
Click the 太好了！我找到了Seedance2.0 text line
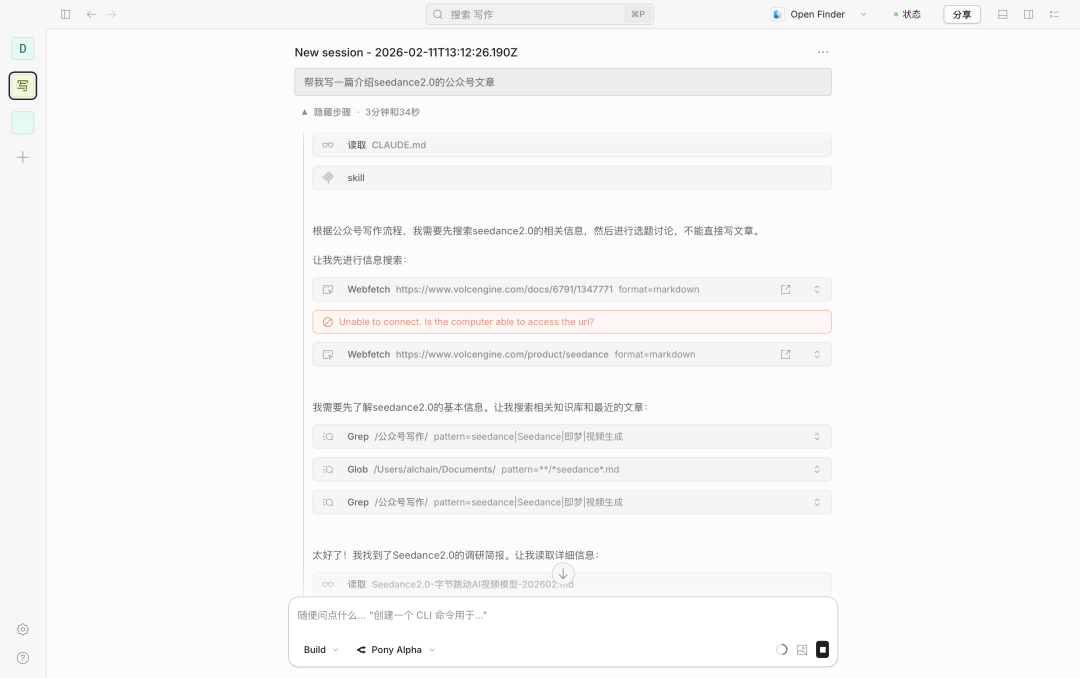coord(455,555)
